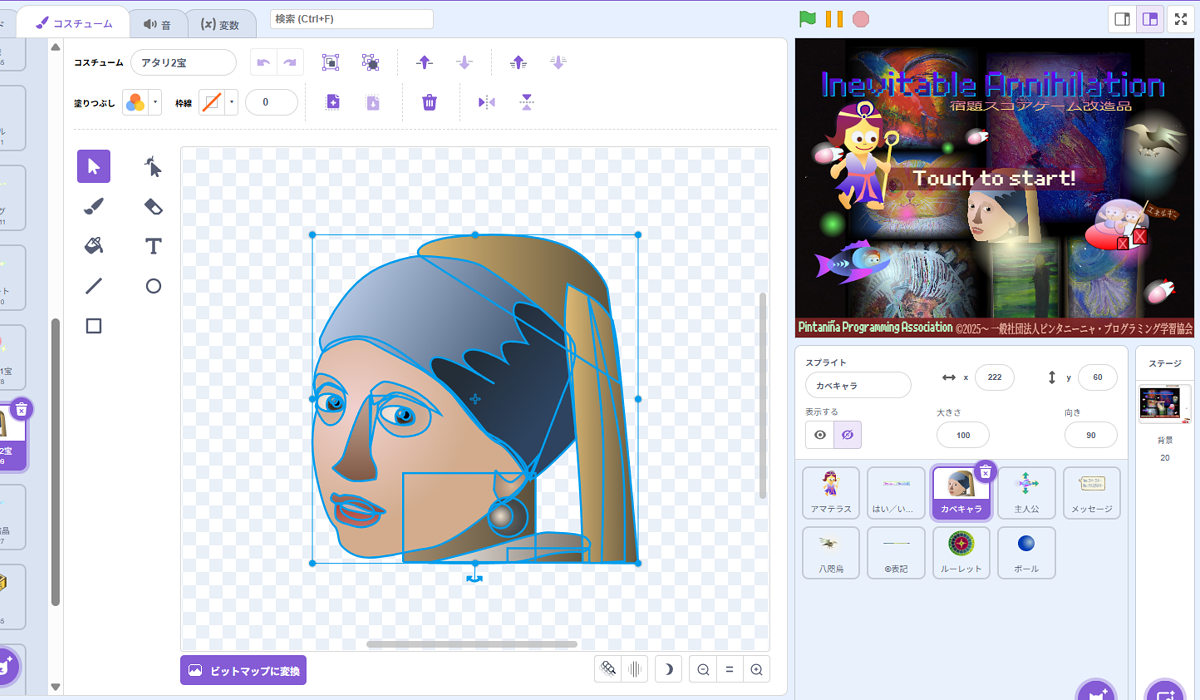
Task: Zoom in on the costume canvas
Action: point(756,669)
